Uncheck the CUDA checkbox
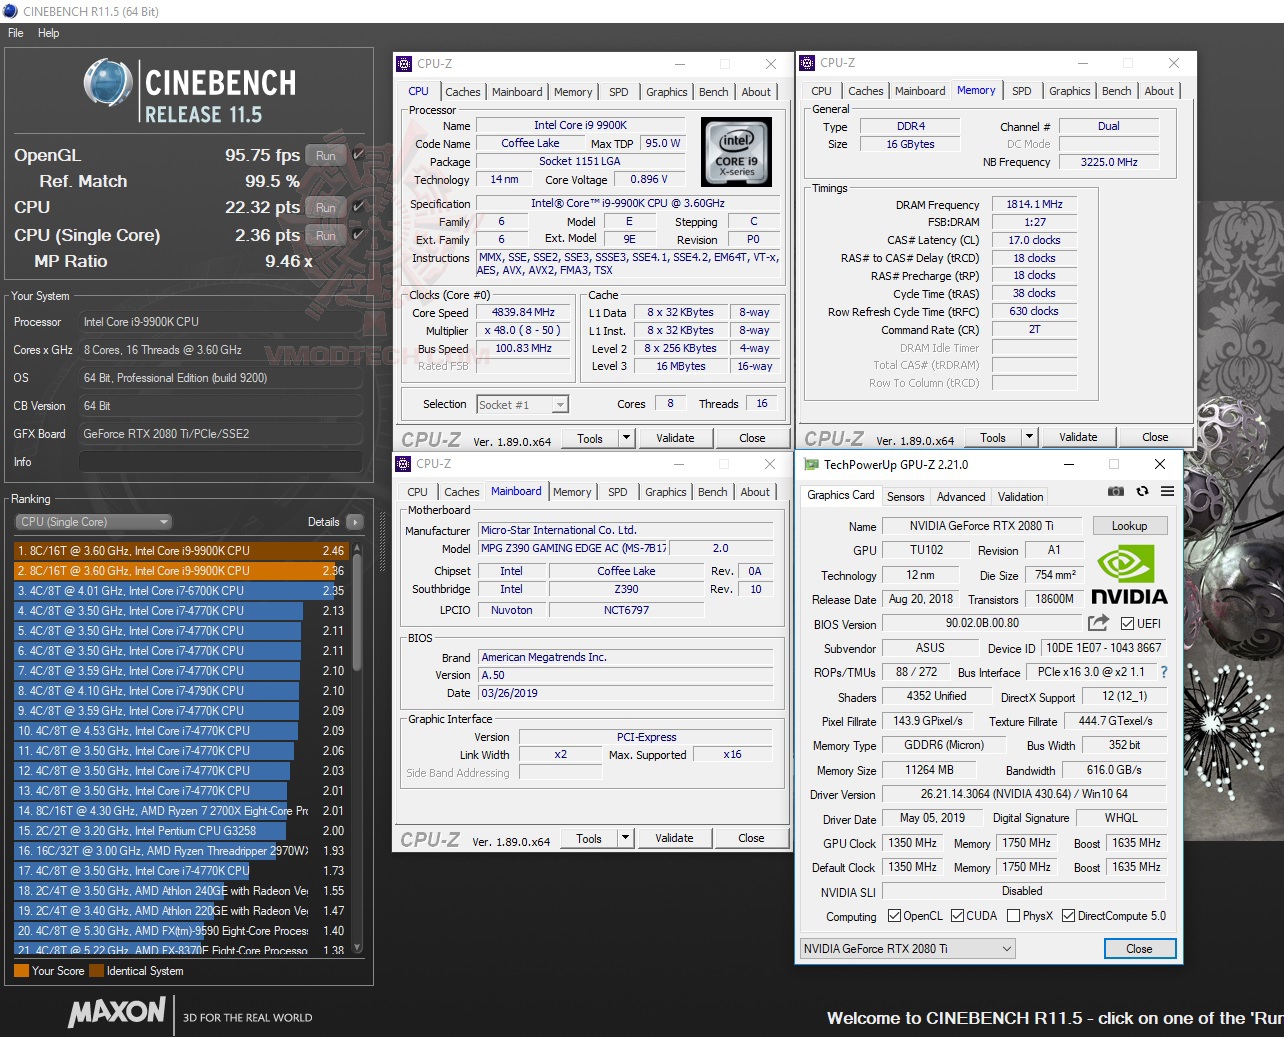The height and width of the screenshot is (1037, 1284). (959, 915)
